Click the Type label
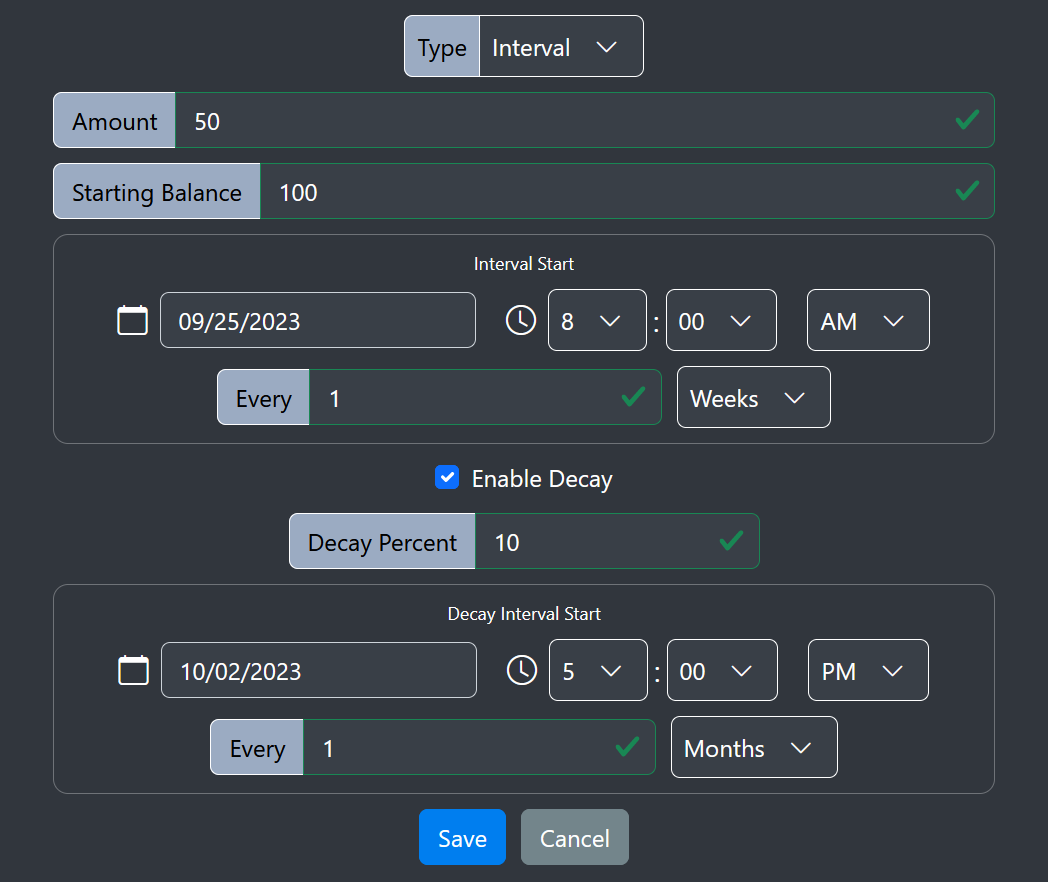The width and height of the screenshot is (1048, 882). (x=442, y=47)
